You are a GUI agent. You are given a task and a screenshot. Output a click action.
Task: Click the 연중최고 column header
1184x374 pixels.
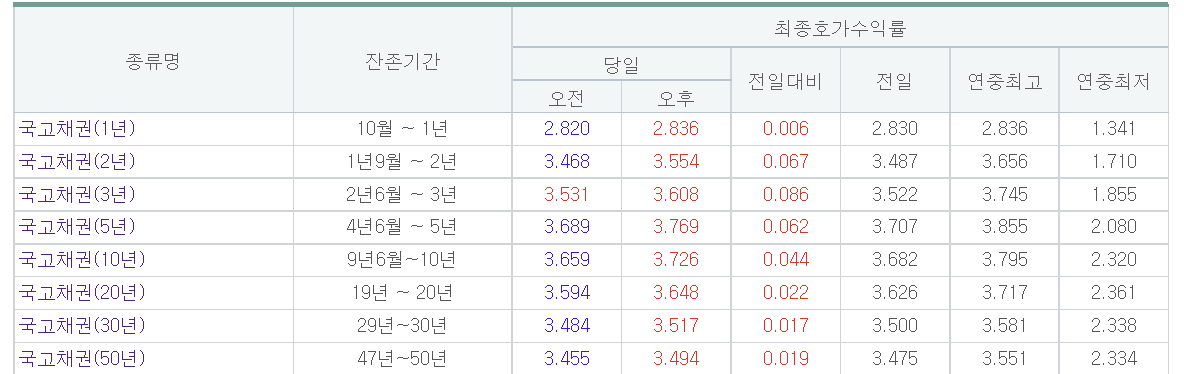(1004, 81)
